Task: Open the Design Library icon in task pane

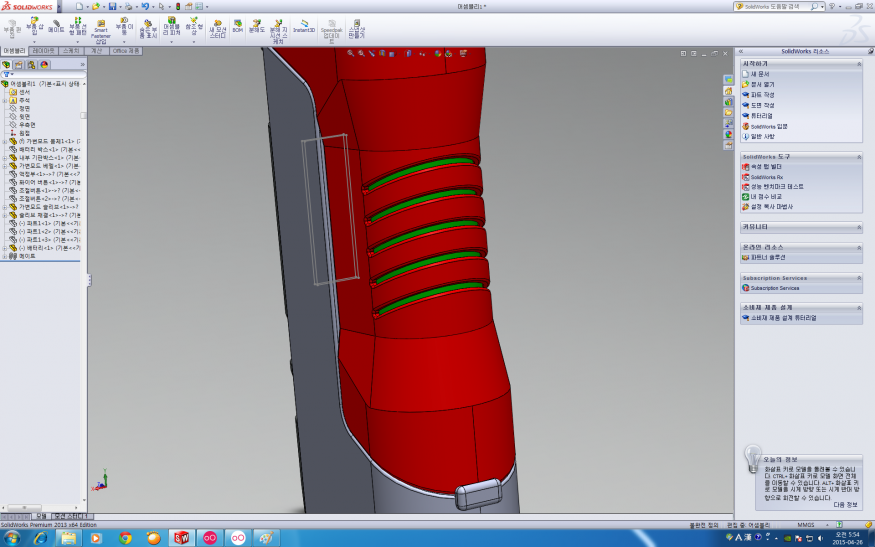Action: point(728,102)
